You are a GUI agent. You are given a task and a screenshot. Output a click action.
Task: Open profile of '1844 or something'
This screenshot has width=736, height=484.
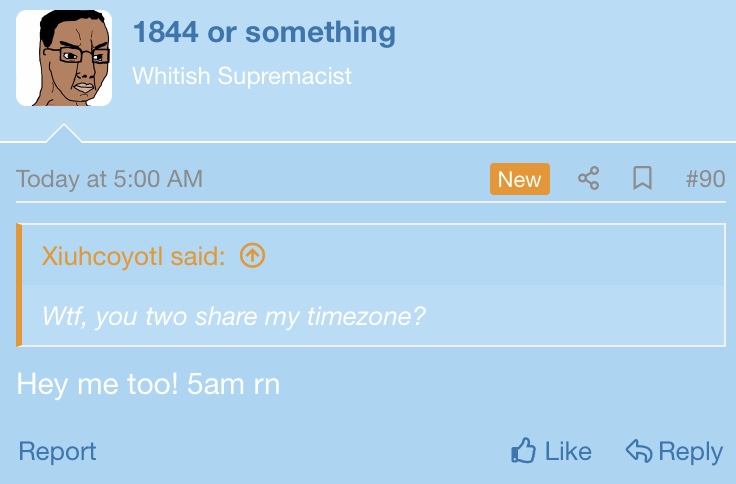click(x=264, y=32)
